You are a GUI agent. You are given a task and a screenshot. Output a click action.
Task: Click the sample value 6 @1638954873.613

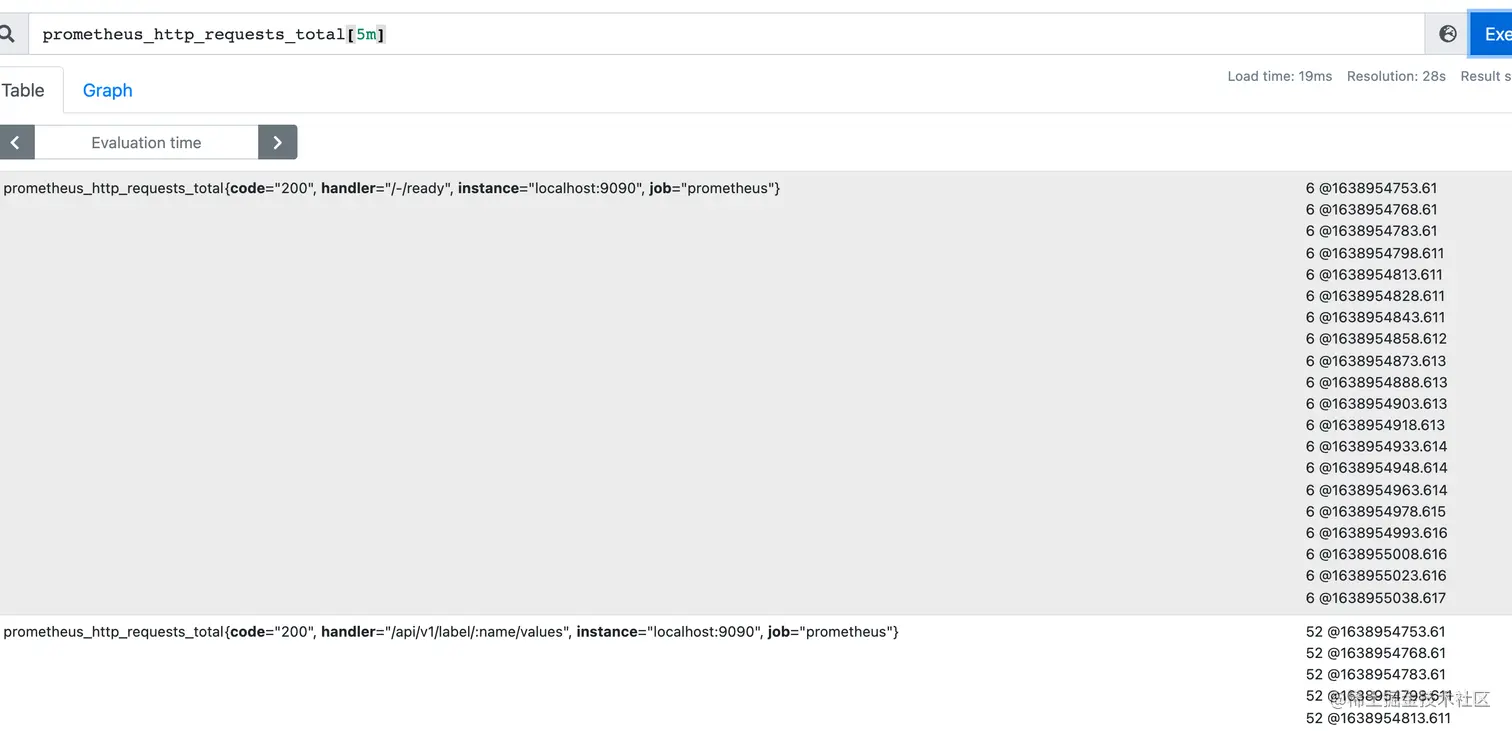point(1376,361)
